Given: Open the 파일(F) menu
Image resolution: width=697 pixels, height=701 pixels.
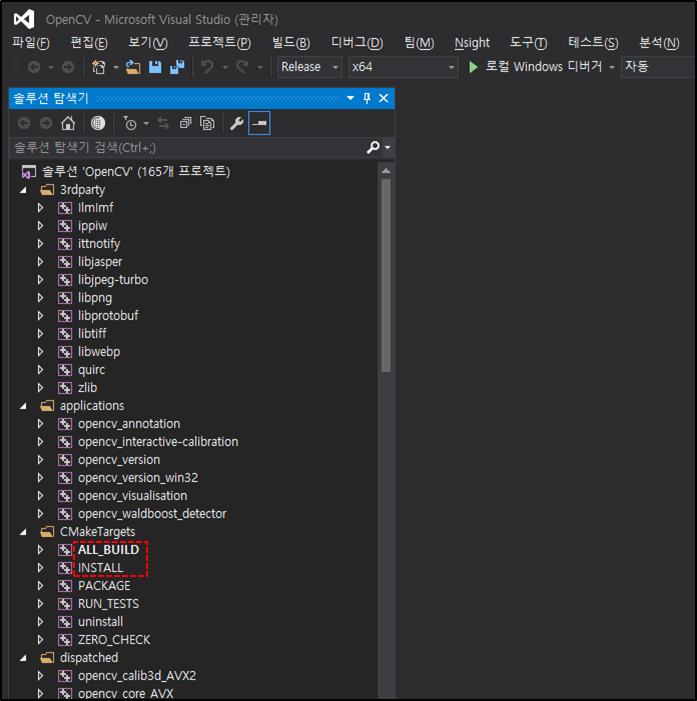Looking at the screenshot, I should [x=31, y=43].
